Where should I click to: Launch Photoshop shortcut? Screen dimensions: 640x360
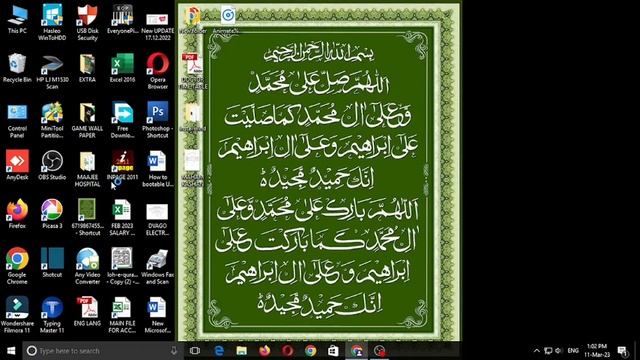(x=158, y=120)
